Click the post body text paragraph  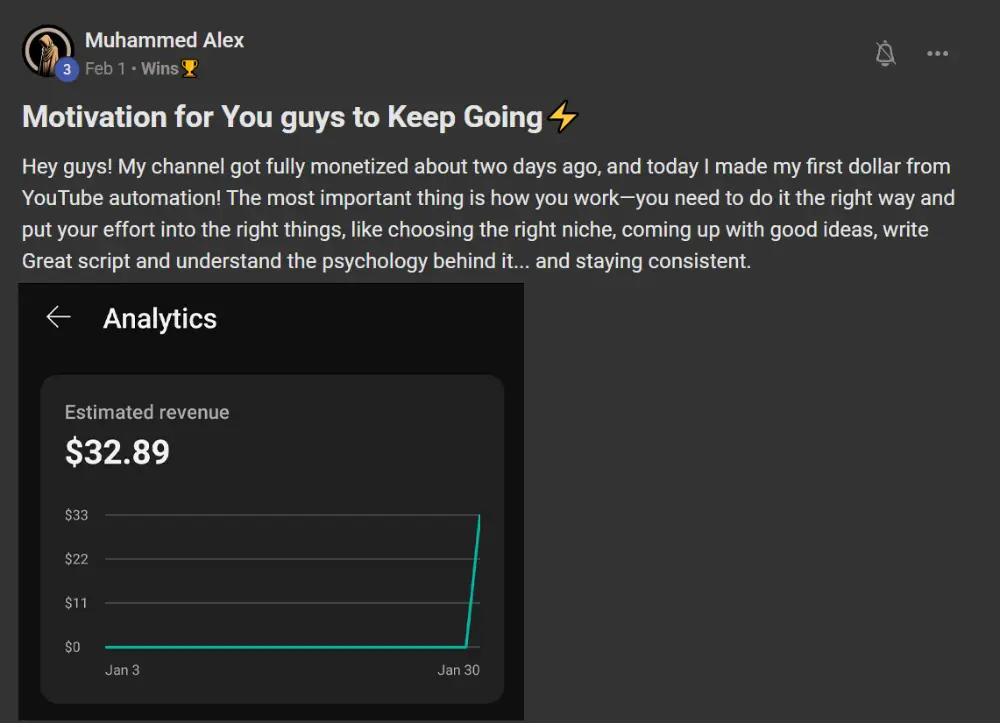(x=489, y=214)
